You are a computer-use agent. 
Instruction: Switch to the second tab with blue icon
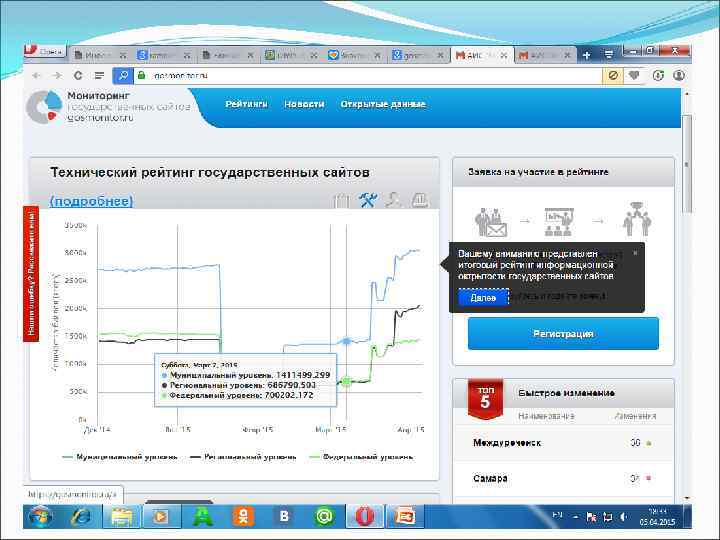coord(164,55)
